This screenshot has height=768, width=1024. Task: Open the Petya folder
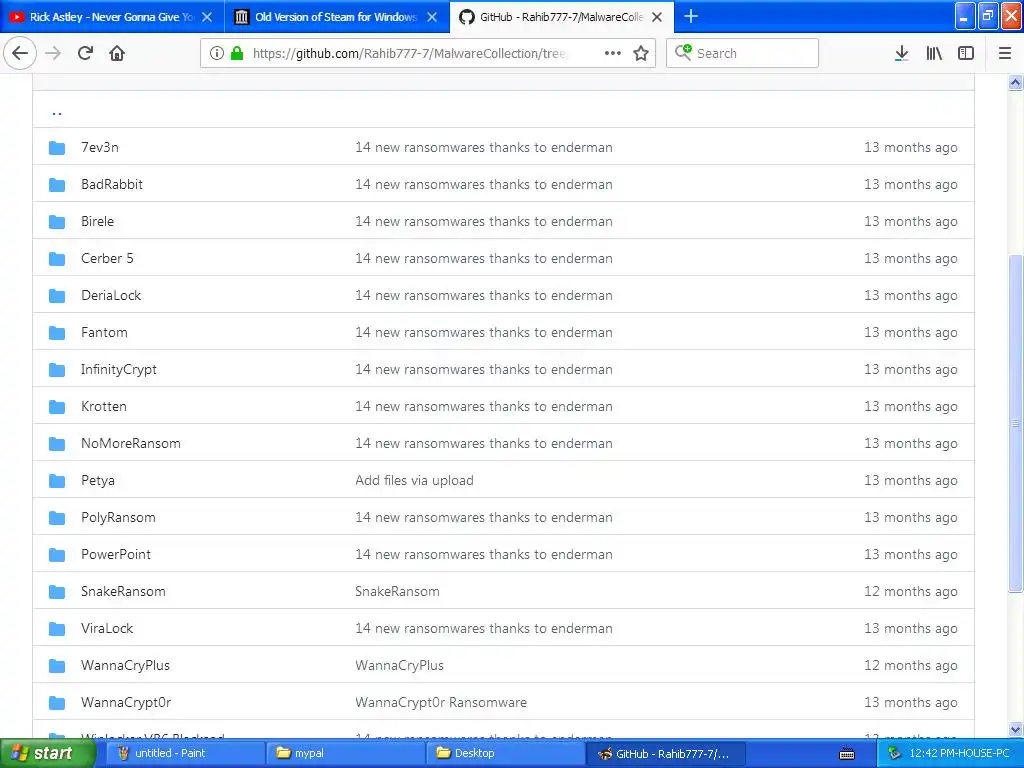point(98,481)
